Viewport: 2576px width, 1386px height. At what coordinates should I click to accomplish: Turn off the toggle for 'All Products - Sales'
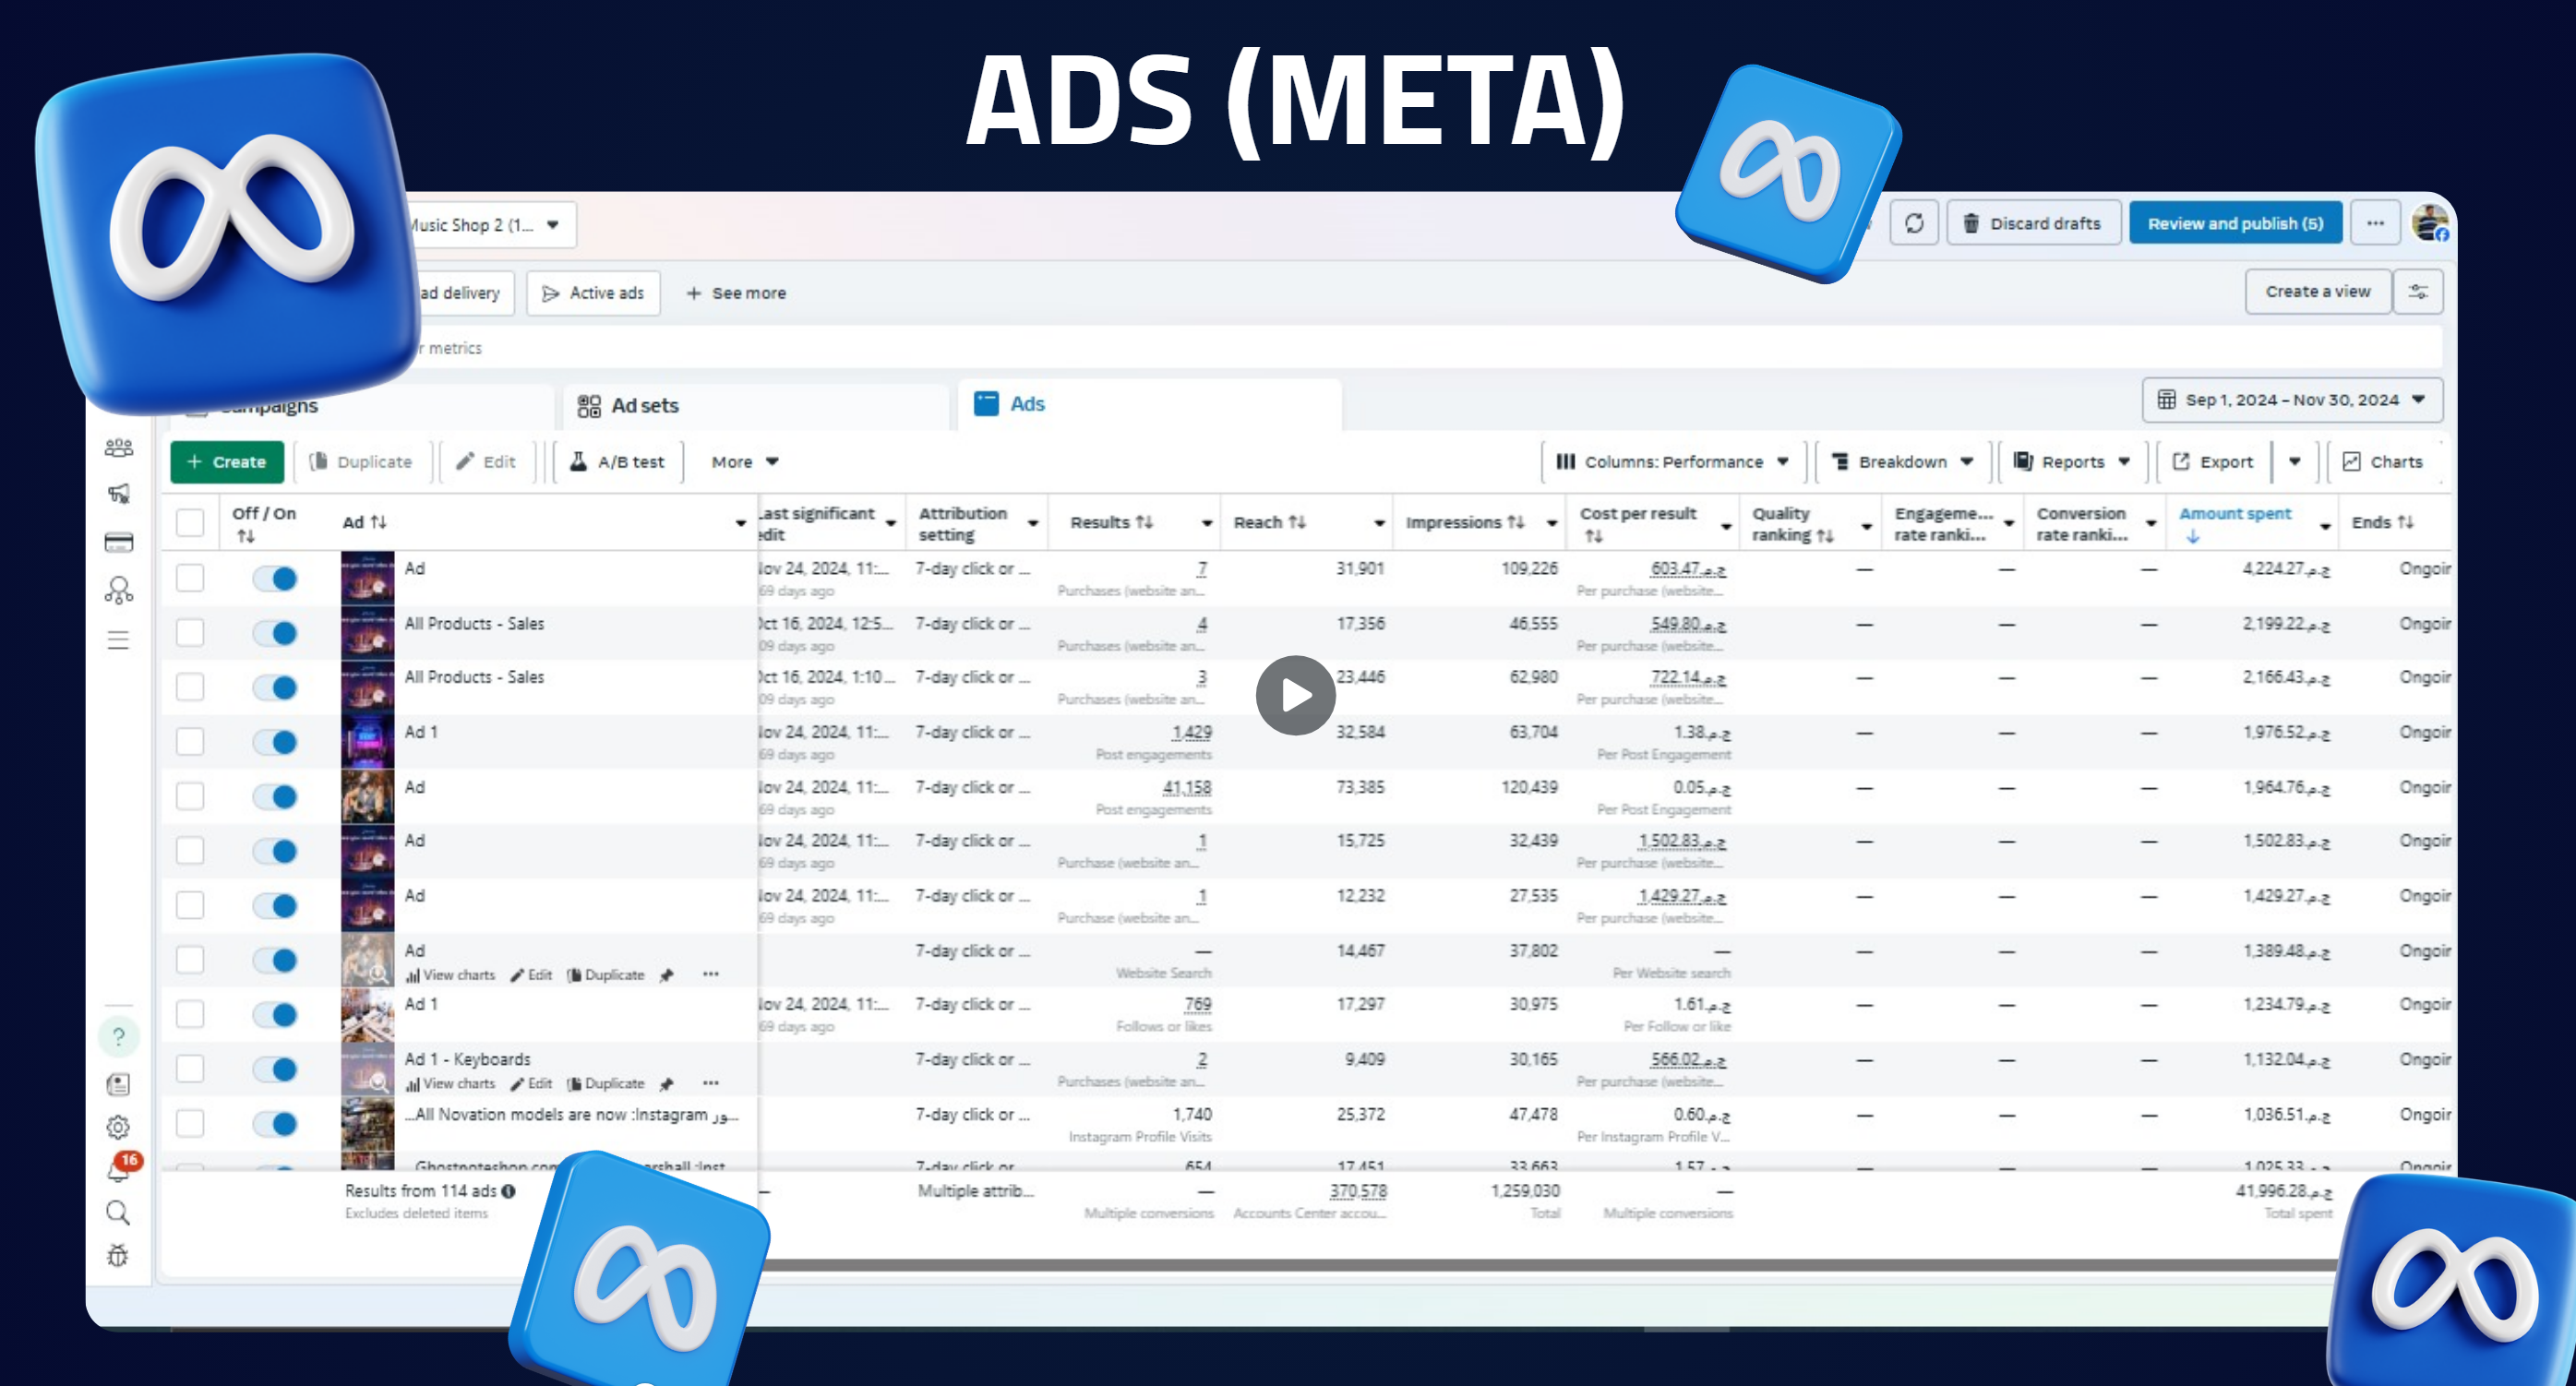pos(276,632)
